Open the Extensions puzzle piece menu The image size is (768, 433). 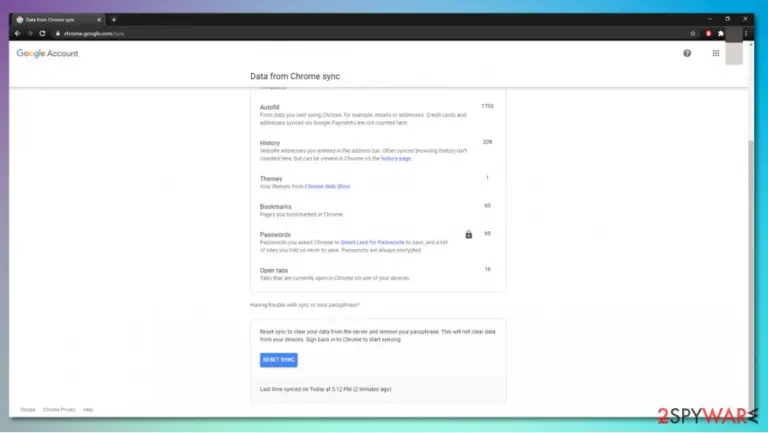tap(720, 33)
